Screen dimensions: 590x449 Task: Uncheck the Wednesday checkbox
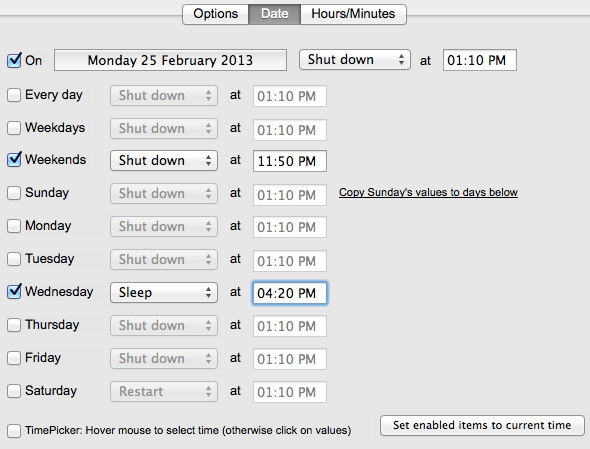[14, 291]
